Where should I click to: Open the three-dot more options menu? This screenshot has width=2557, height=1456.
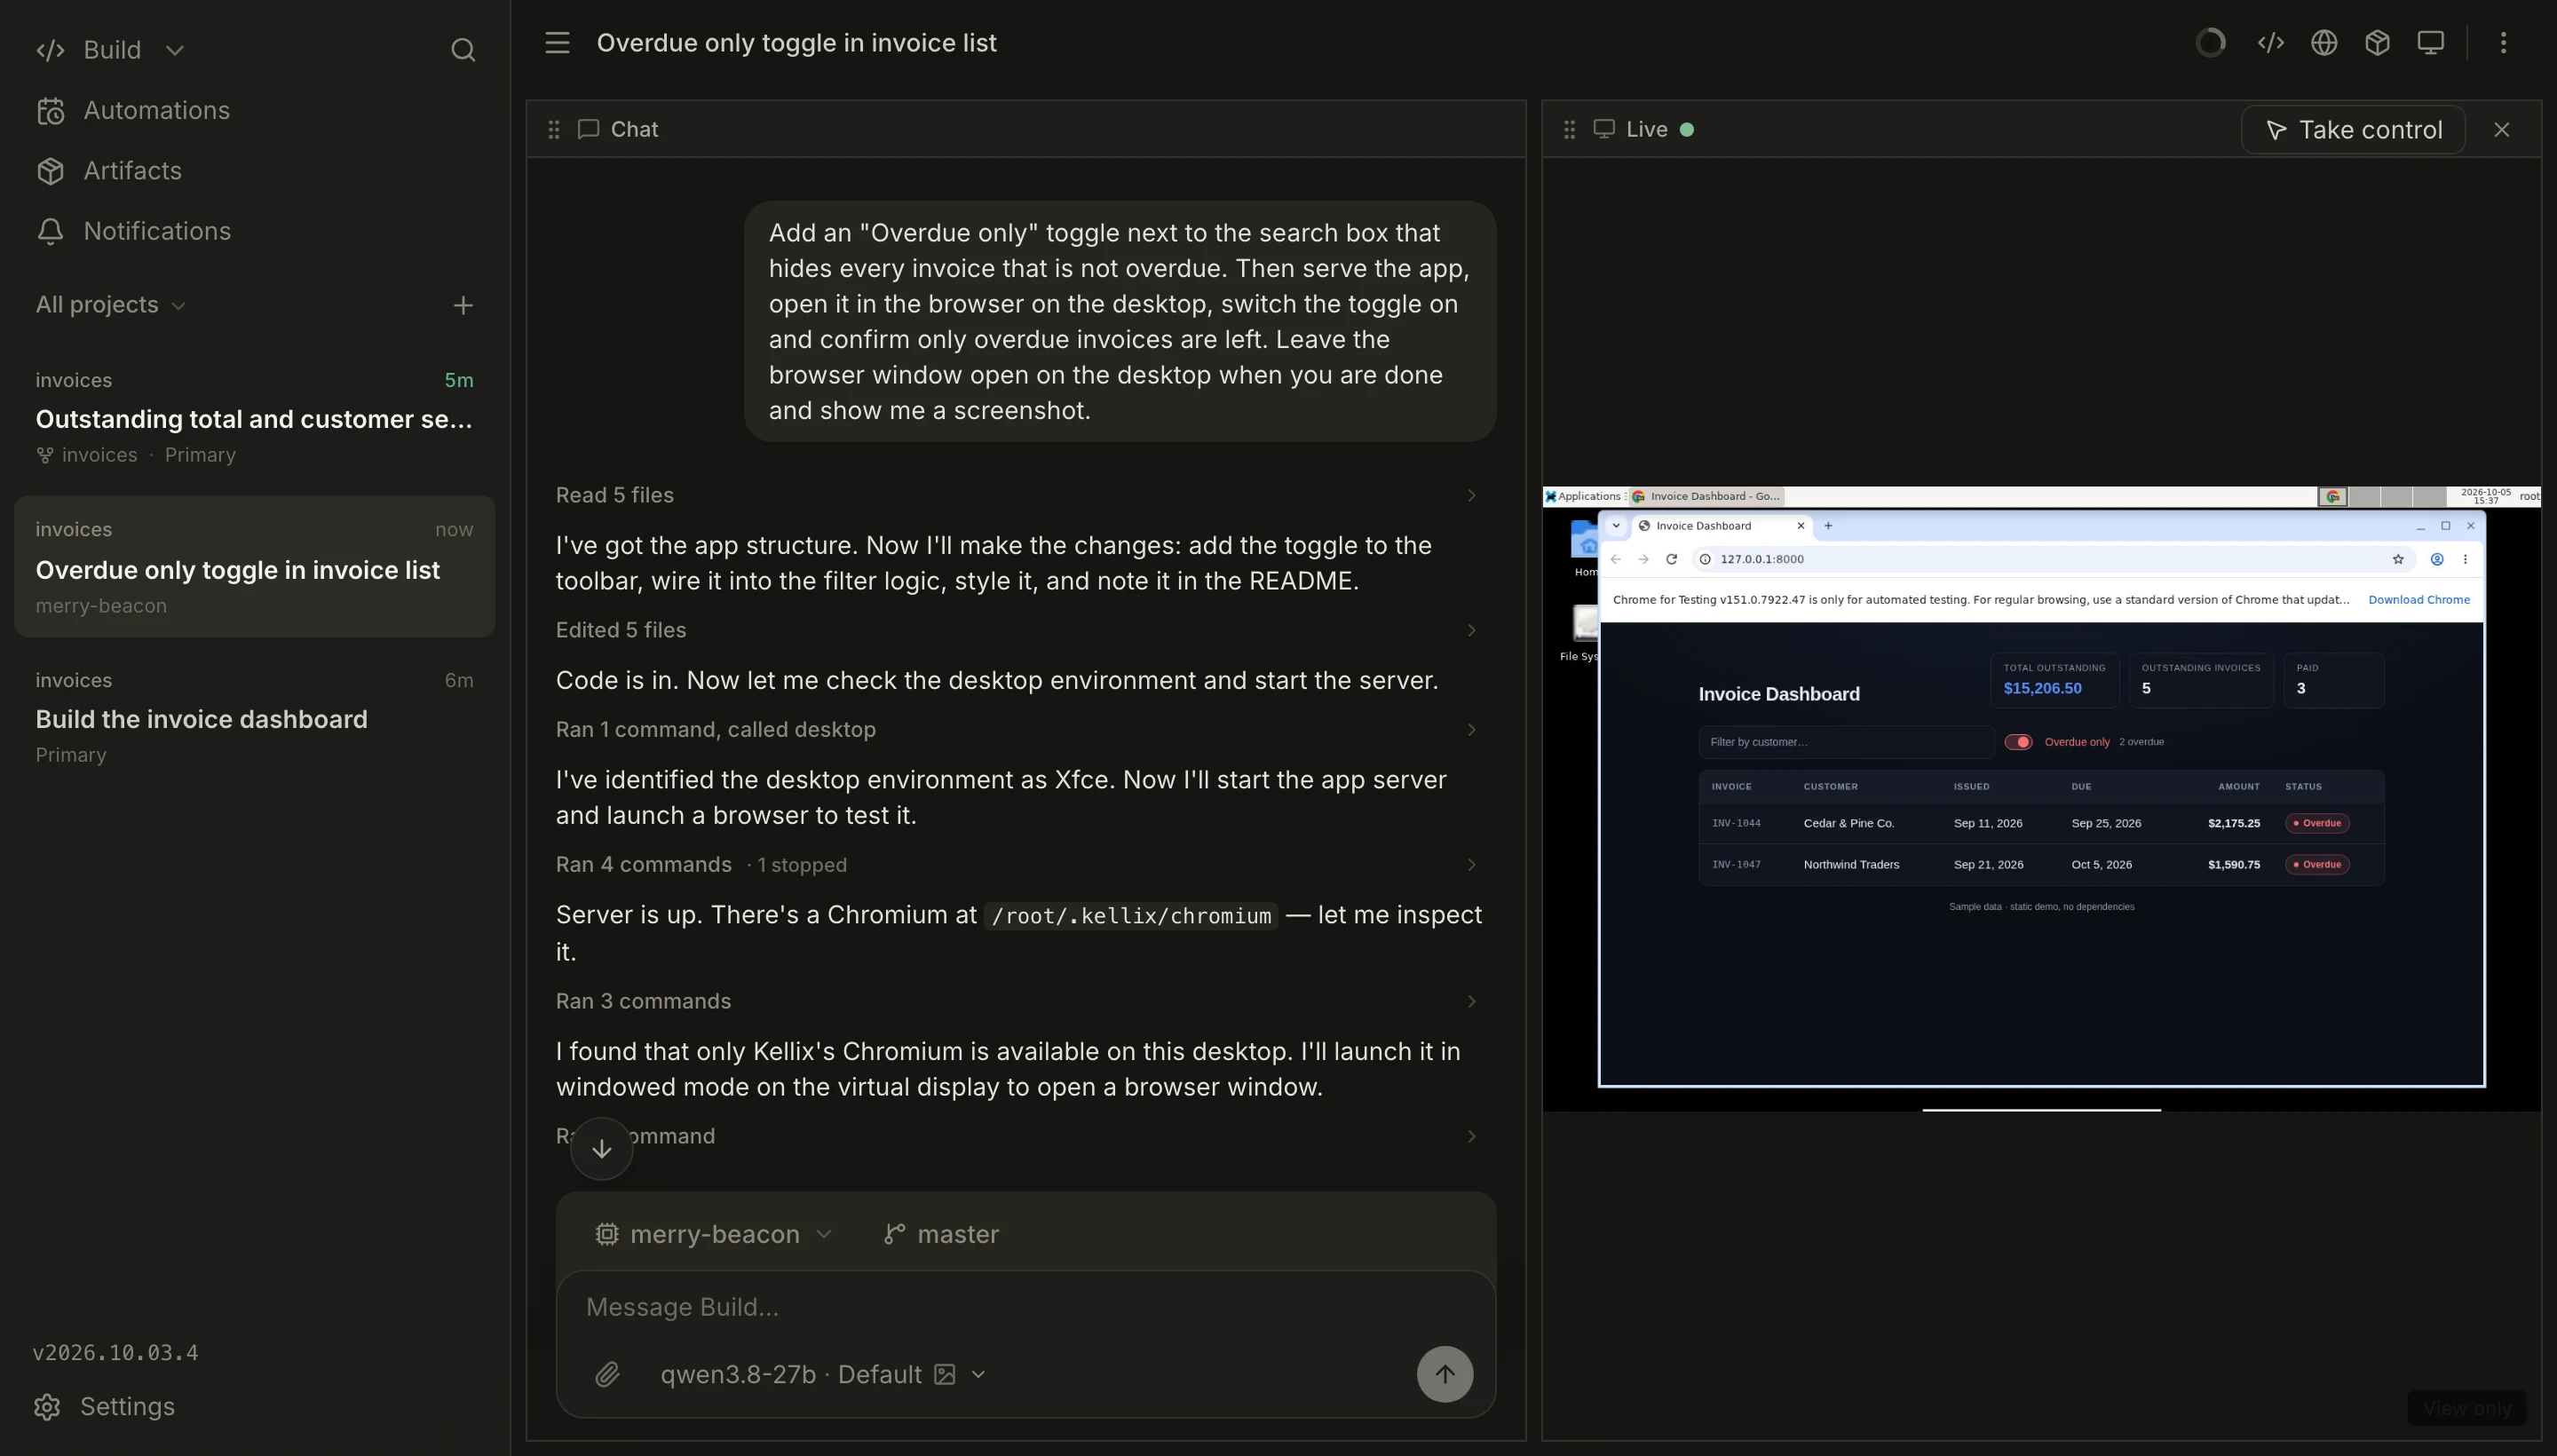[2503, 43]
